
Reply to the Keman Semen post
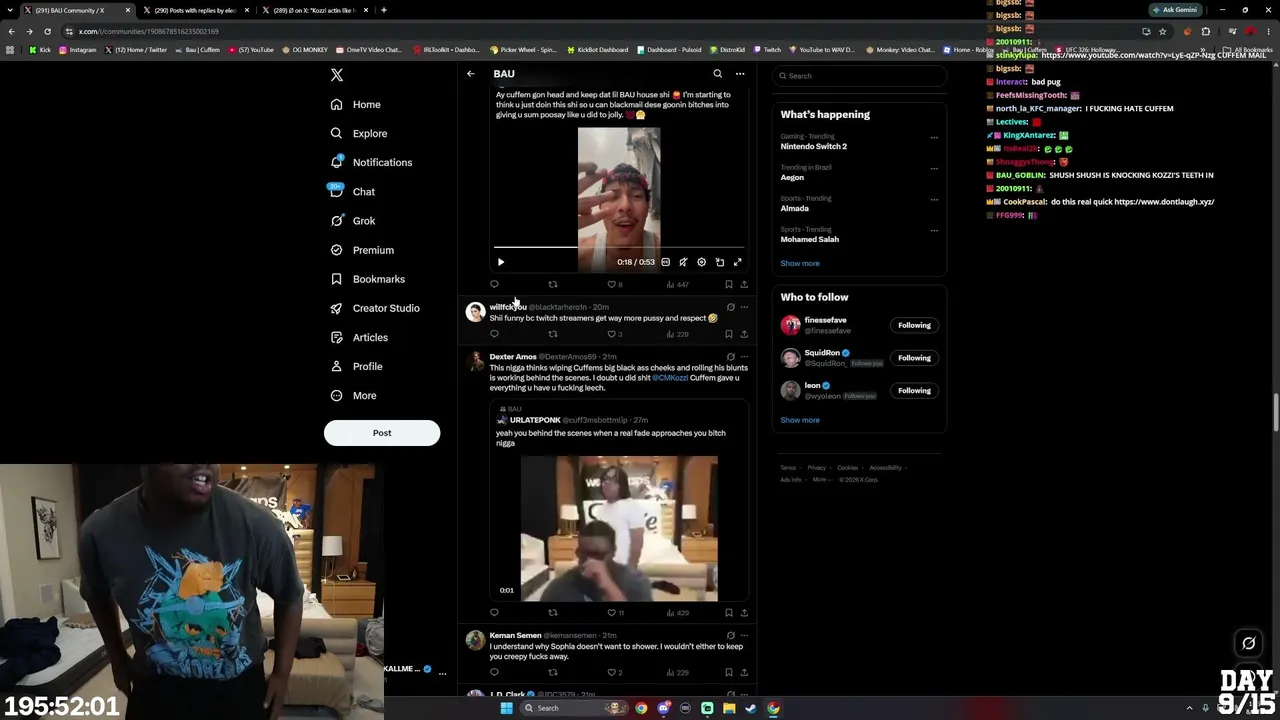tap(494, 672)
